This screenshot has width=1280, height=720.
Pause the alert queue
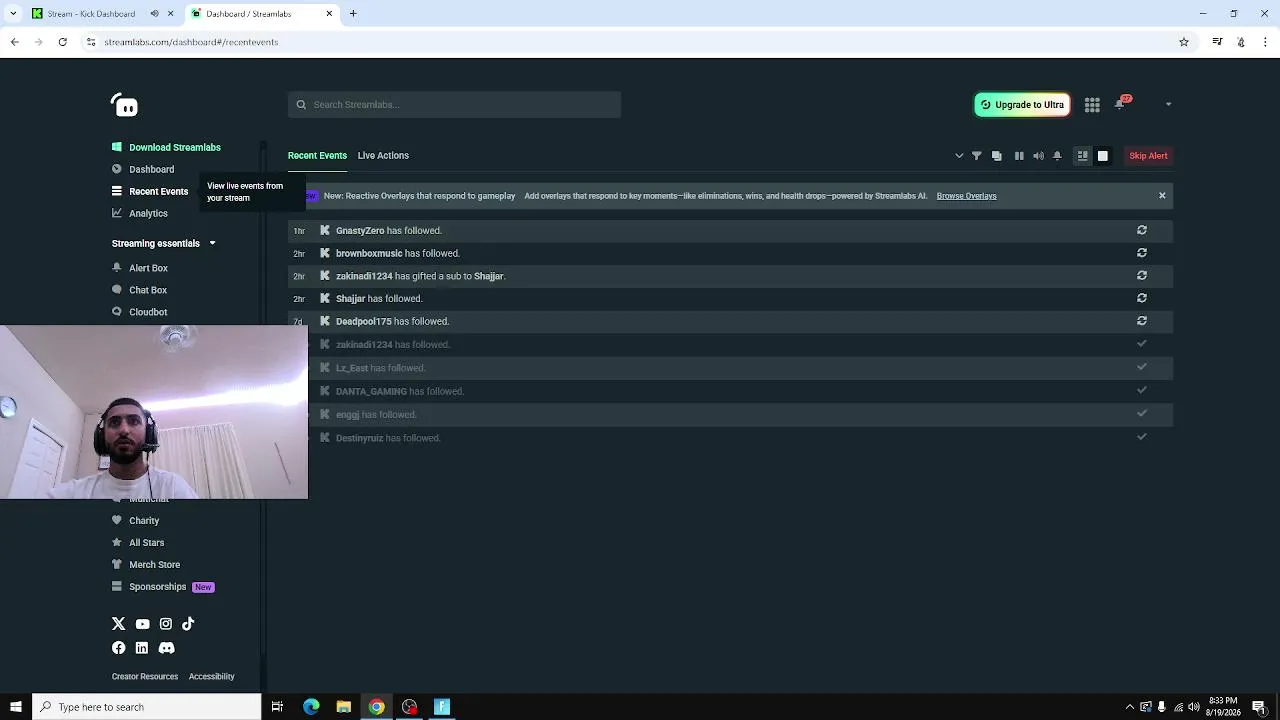pyautogui.click(x=1019, y=156)
